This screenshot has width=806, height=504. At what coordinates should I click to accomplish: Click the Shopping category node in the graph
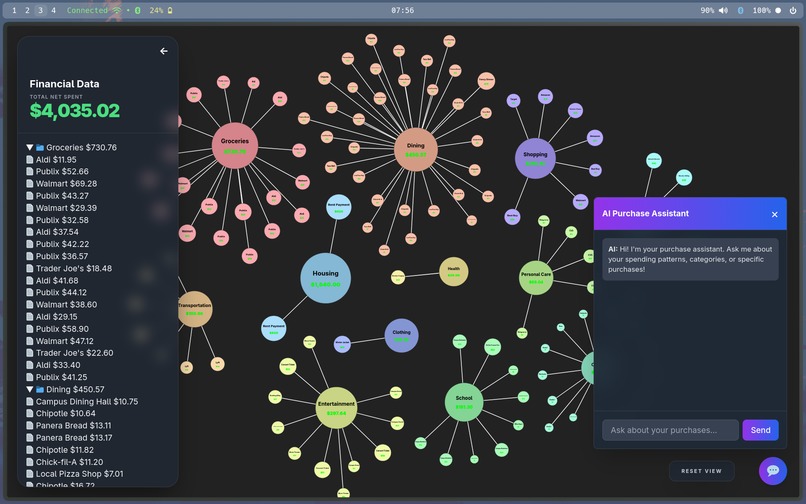(535, 158)
